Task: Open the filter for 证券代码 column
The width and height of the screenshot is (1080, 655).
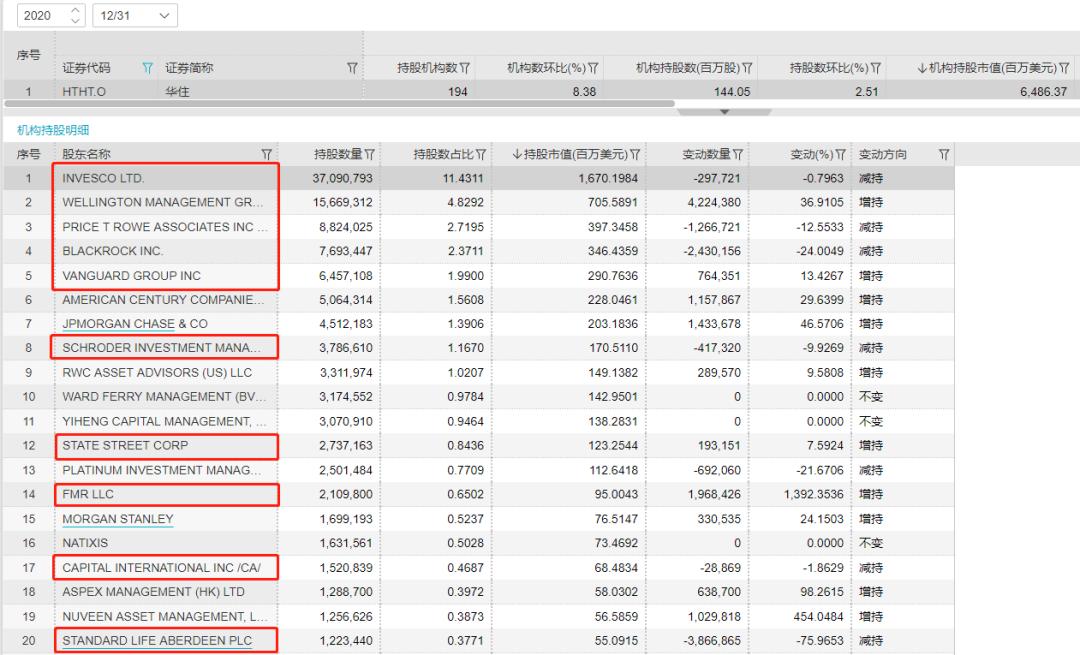Action: click(x=147, y=68)
